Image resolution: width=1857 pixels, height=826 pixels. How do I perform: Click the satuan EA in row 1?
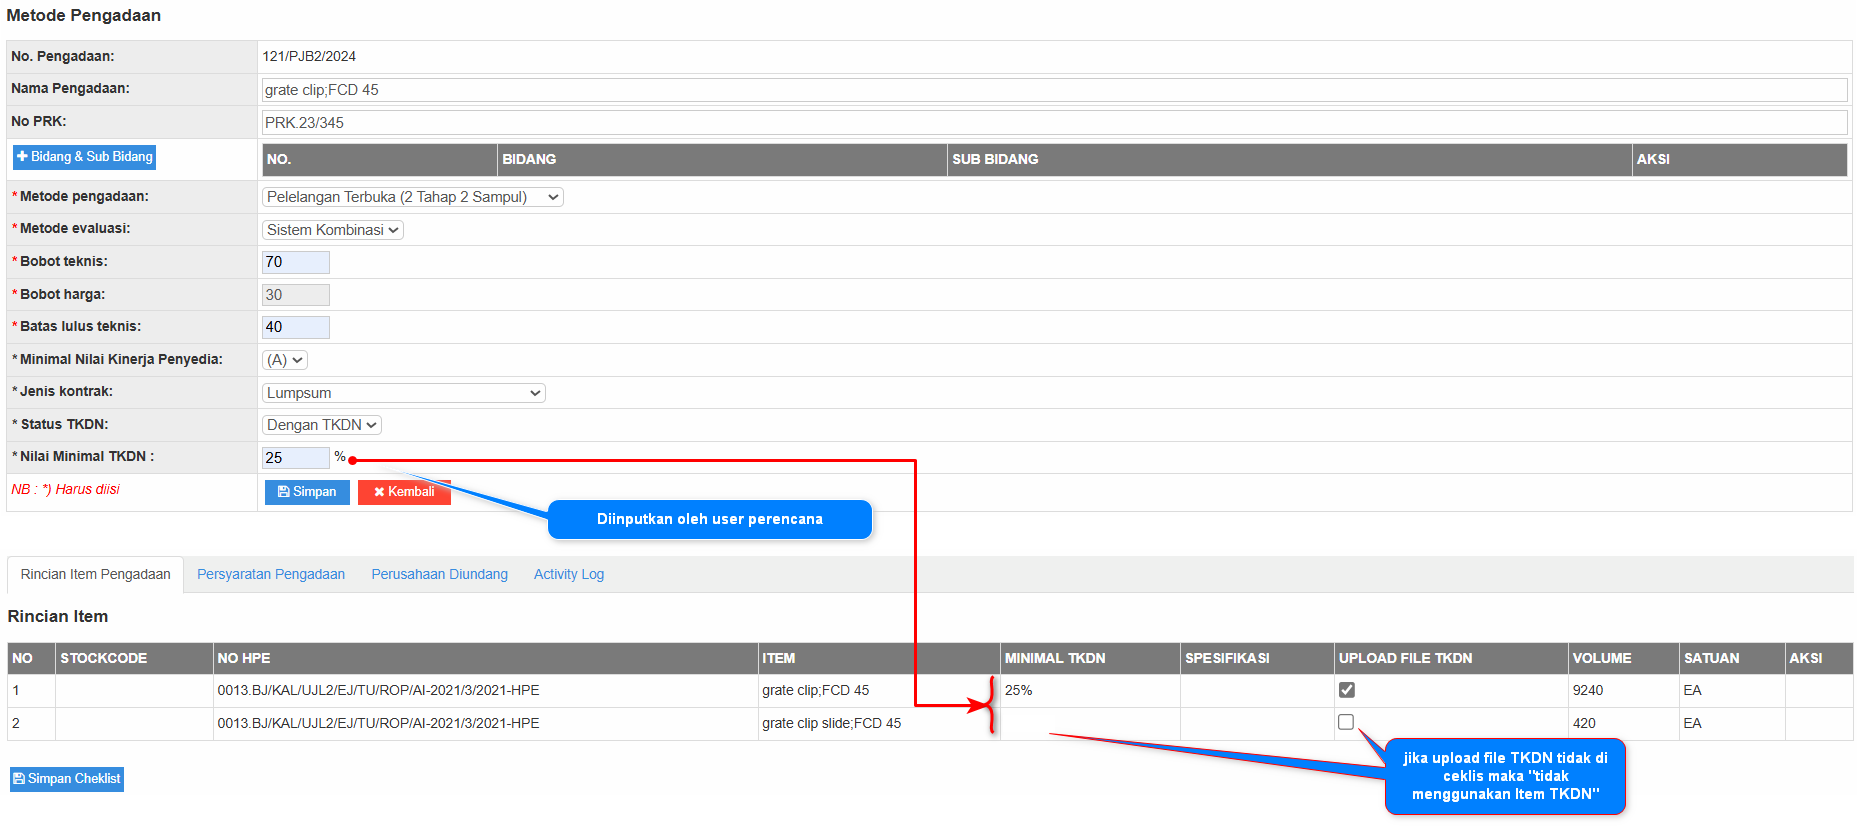(x=1693, y=691)
